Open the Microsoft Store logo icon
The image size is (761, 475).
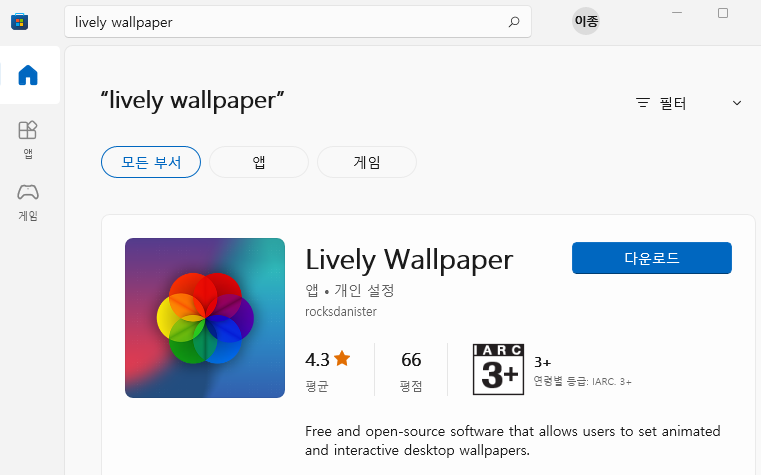(x=19, y=21)
